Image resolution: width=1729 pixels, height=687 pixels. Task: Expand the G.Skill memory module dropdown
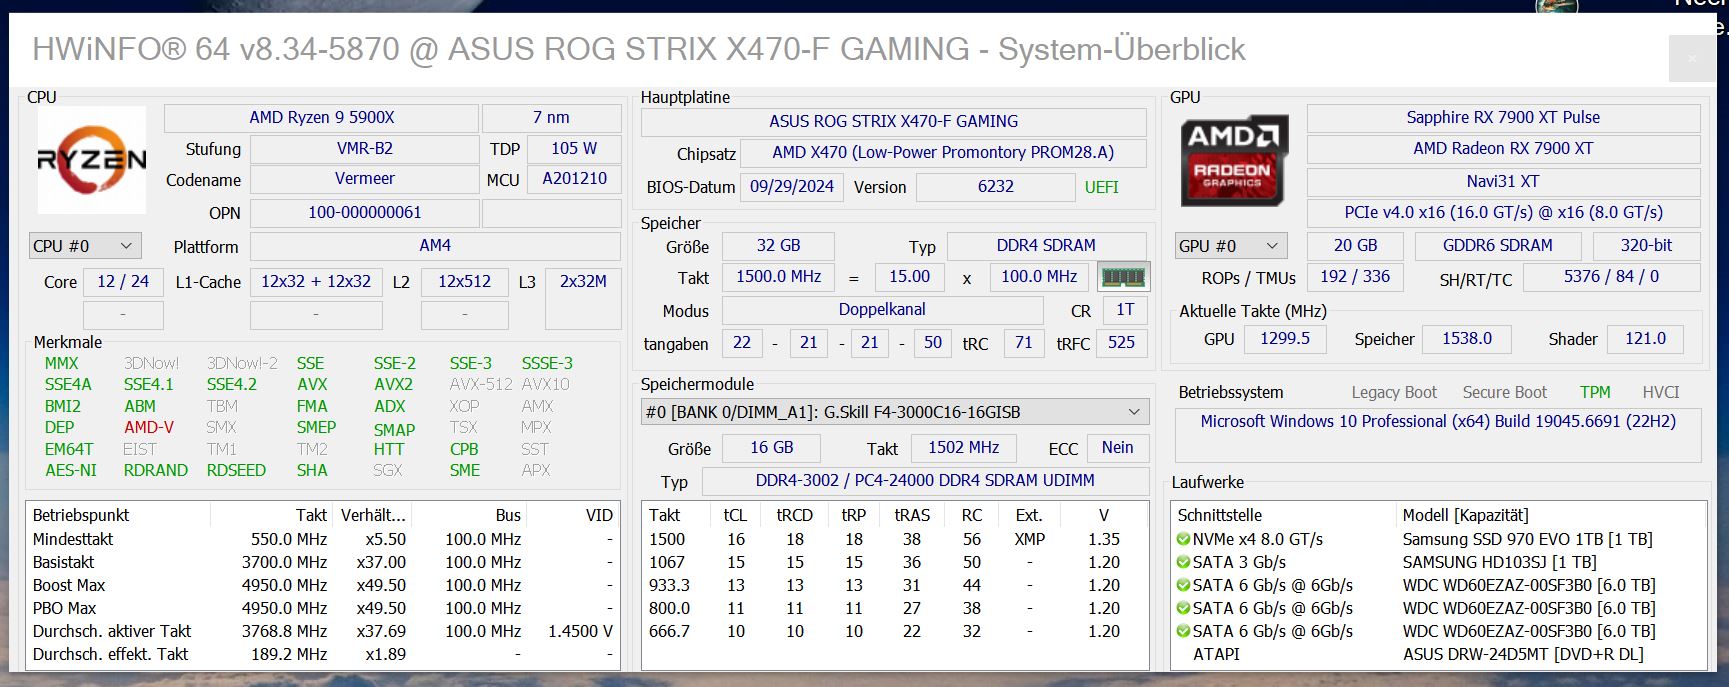click(895, 412)
